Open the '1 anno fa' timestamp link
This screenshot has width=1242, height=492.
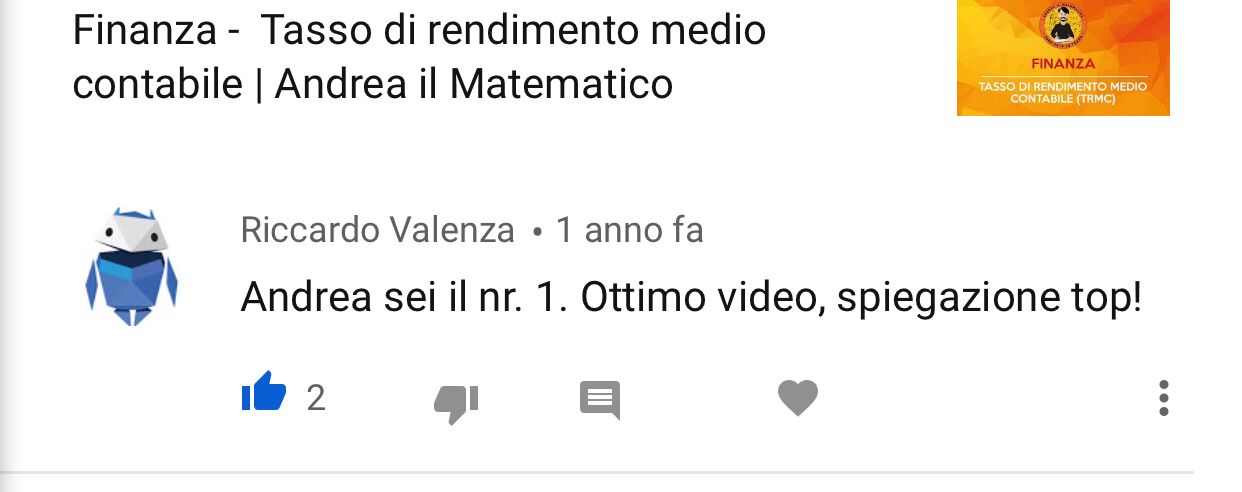(x=629, y=231)
